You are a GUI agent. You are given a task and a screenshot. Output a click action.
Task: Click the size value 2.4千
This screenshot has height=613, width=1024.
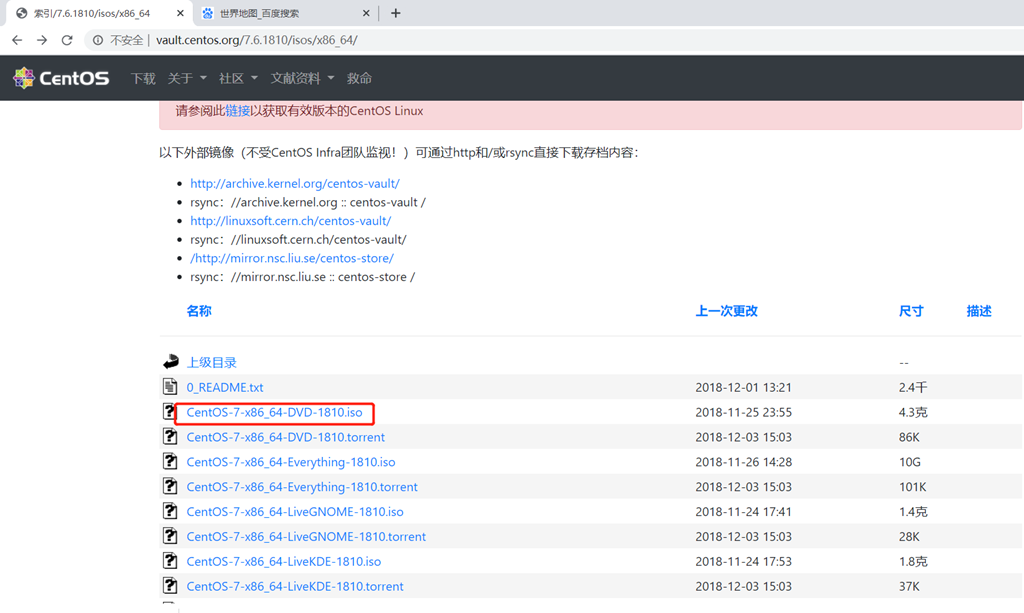pyautogui.click(x=913, y=387)
